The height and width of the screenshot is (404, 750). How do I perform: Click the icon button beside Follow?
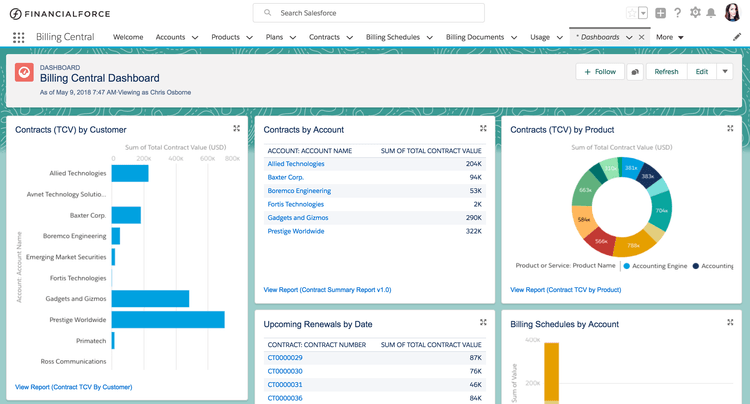click(635, 72)
